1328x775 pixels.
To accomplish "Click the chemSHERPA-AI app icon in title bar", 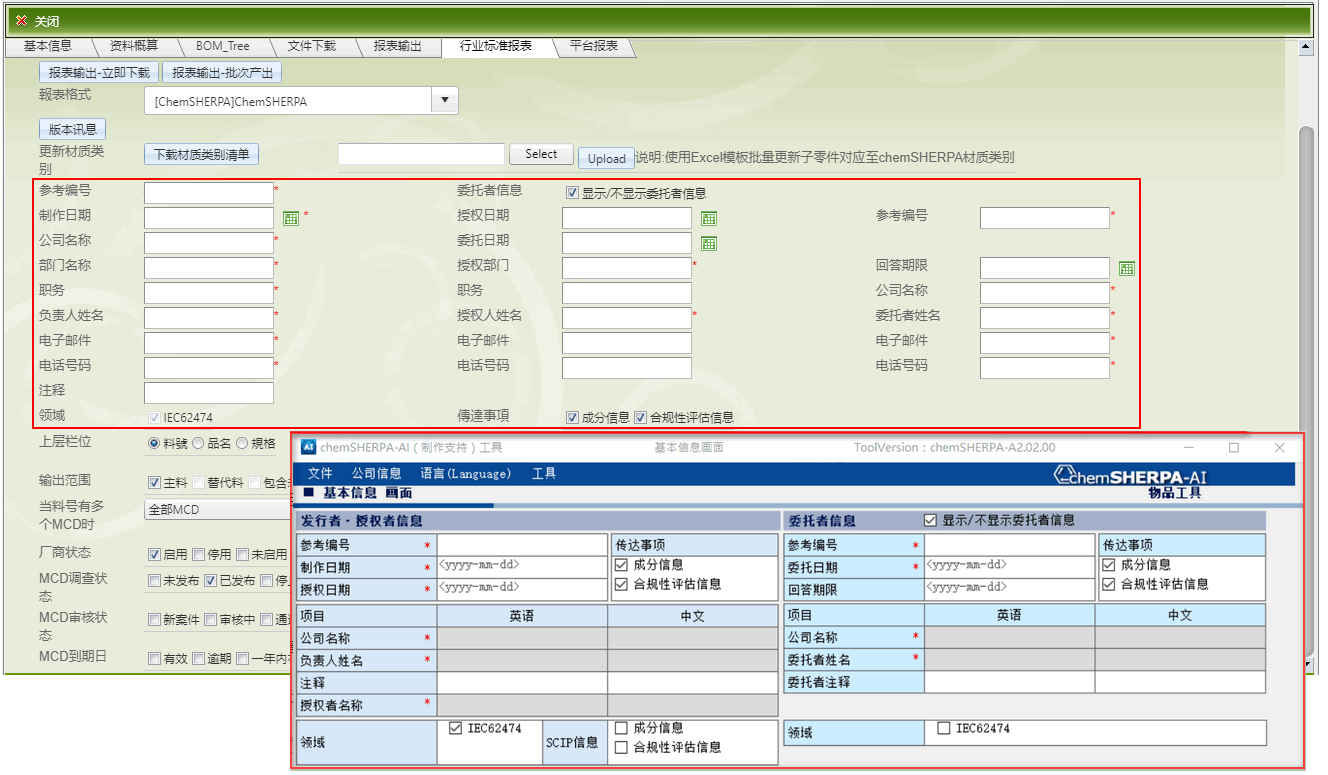I will click(308, 447).
